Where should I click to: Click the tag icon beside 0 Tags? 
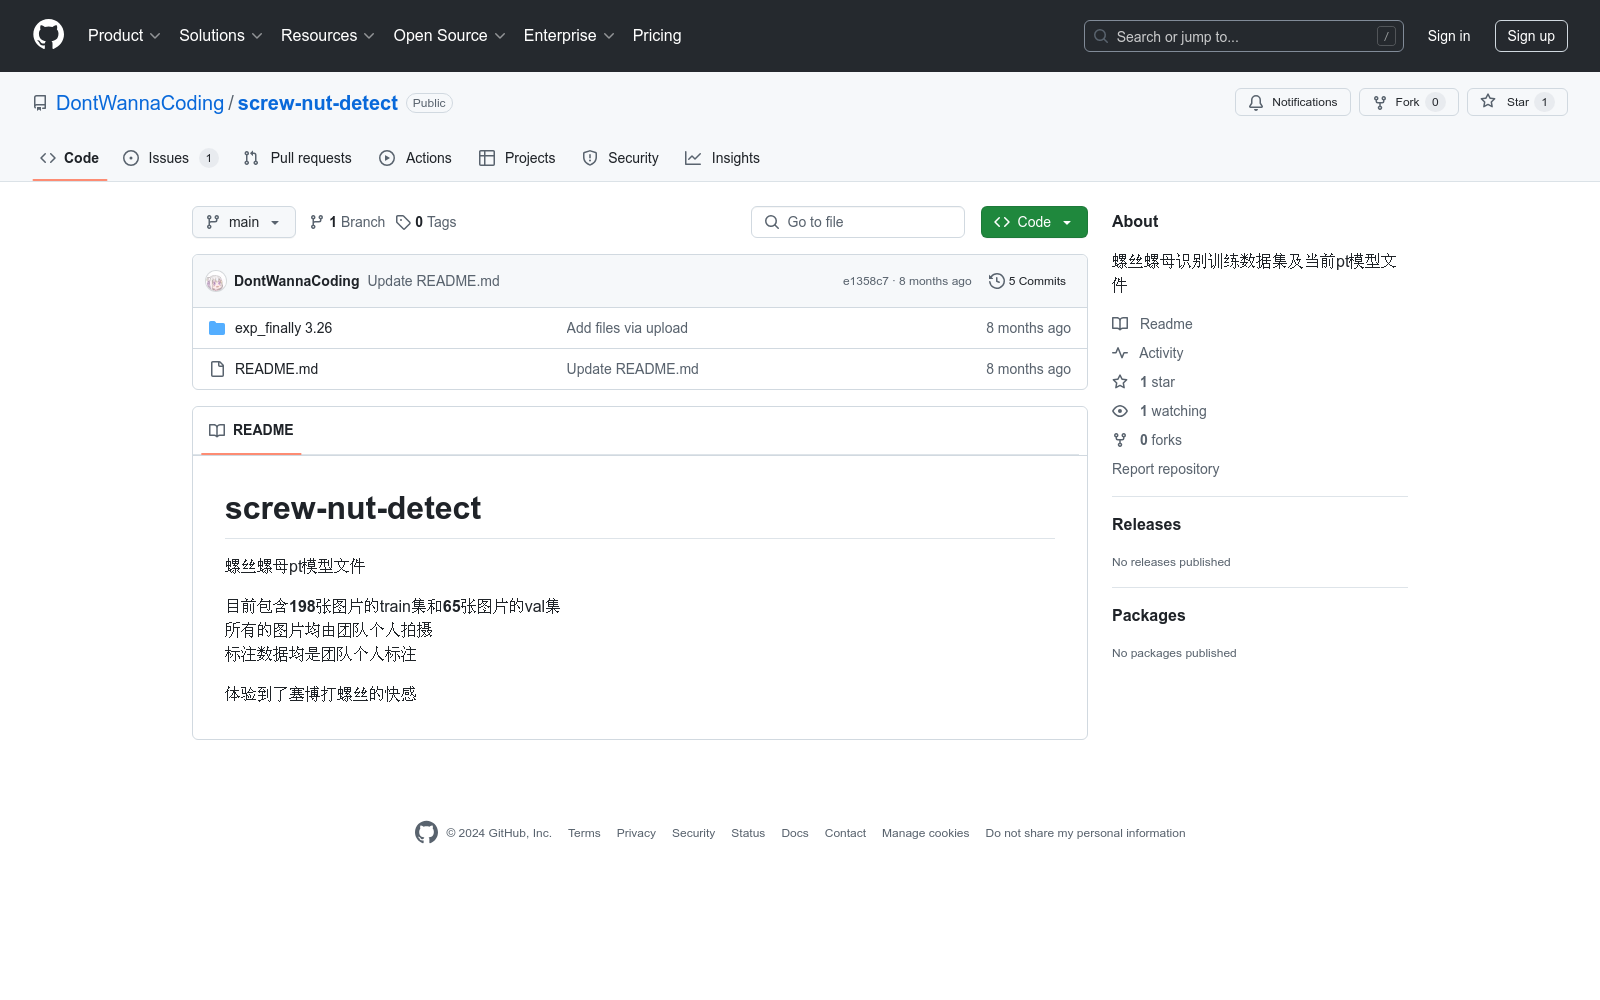(403, 222)
